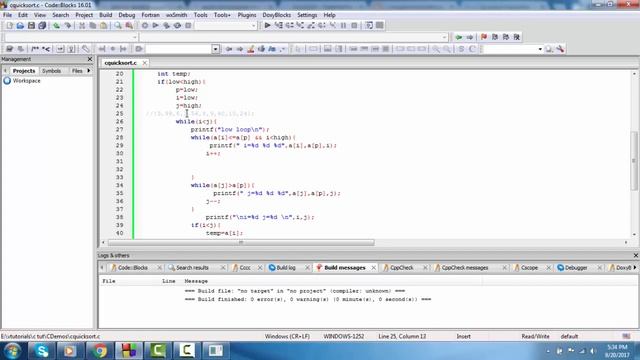The height and width of the screenshot is (360, 640).
Task: Click the editor vertical scrollbar thumb
Action: click(634, 160)
